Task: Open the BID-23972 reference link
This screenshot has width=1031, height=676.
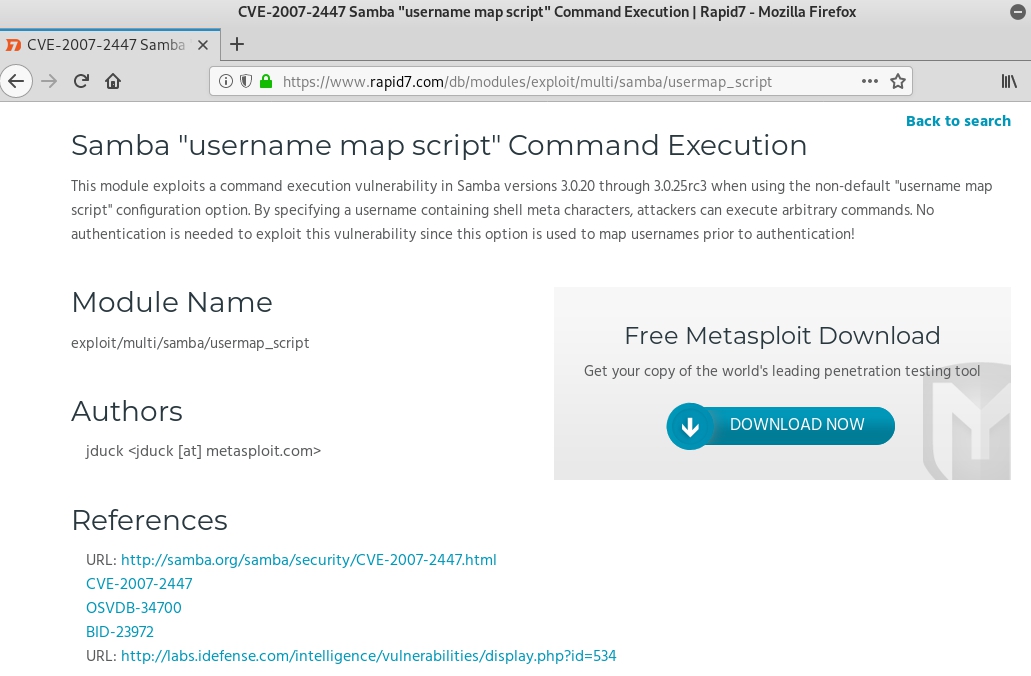Action: [120, 632]
